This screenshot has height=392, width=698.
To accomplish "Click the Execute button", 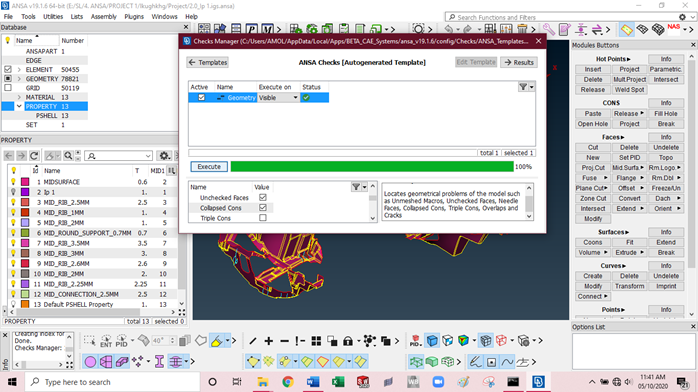I will pos(209,166).
